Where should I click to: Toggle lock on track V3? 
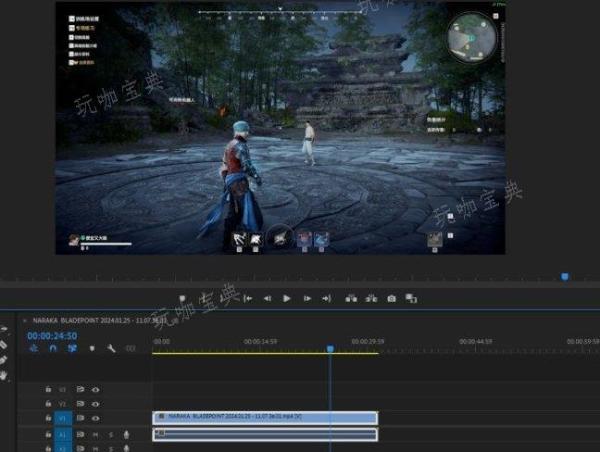[48, 389]
